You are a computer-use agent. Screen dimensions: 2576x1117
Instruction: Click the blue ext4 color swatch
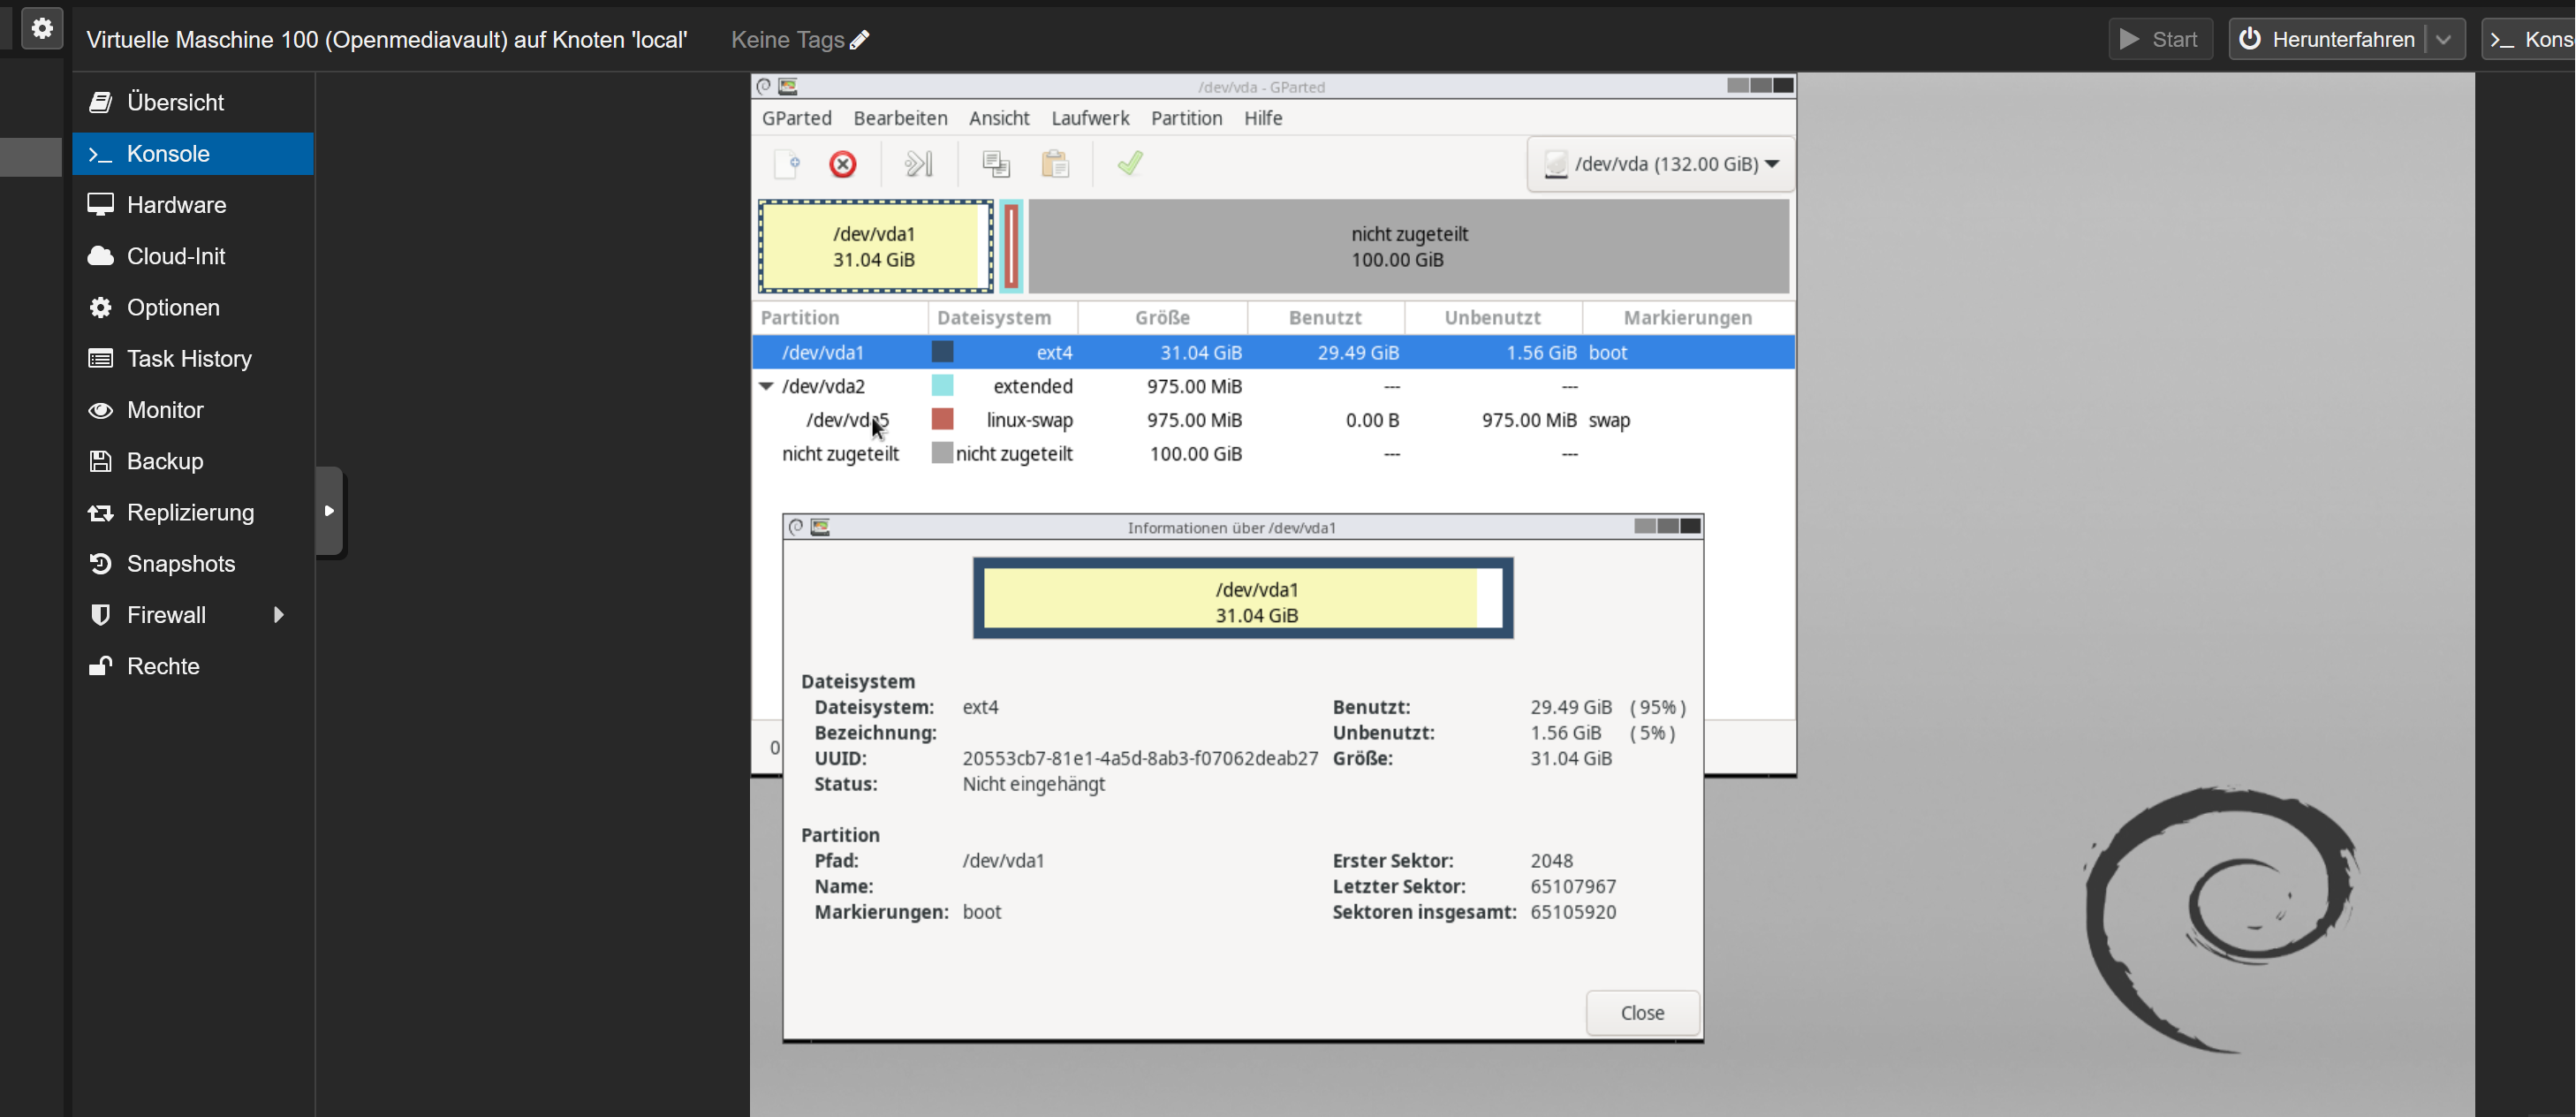coord(942,352)
